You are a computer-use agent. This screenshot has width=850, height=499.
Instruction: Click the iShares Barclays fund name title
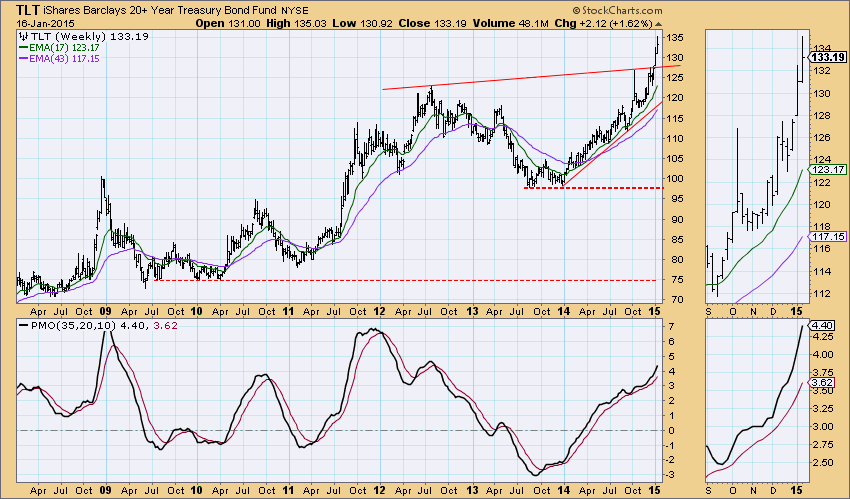pyautogui.click(x=161, y=10)
